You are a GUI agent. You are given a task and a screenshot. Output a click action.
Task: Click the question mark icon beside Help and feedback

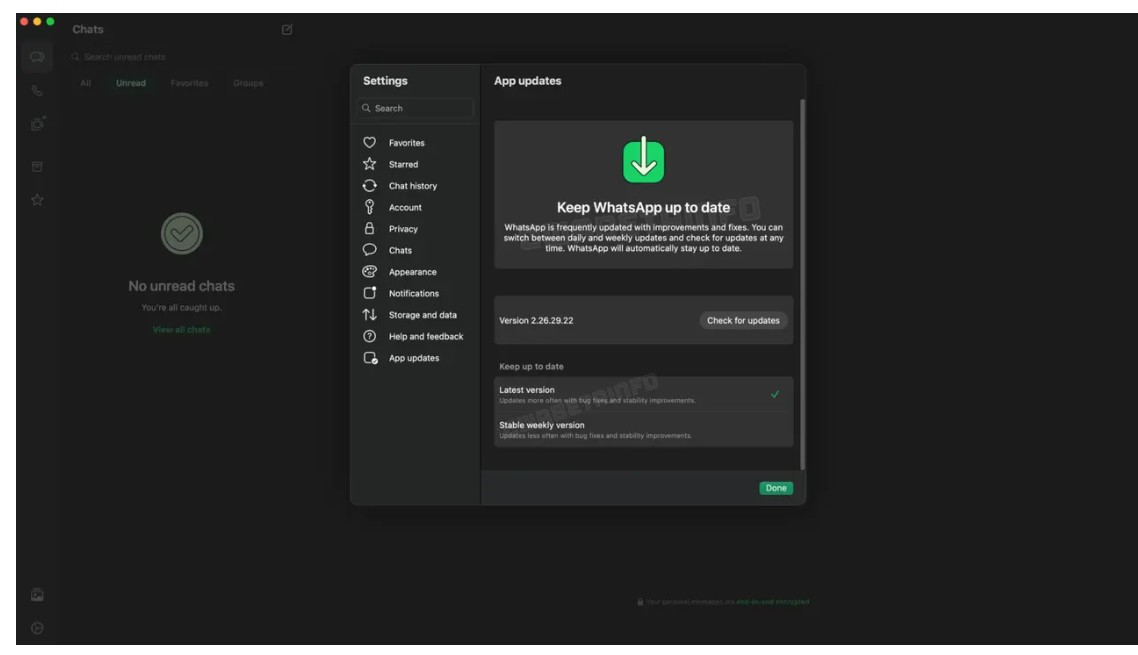[369, 336]
